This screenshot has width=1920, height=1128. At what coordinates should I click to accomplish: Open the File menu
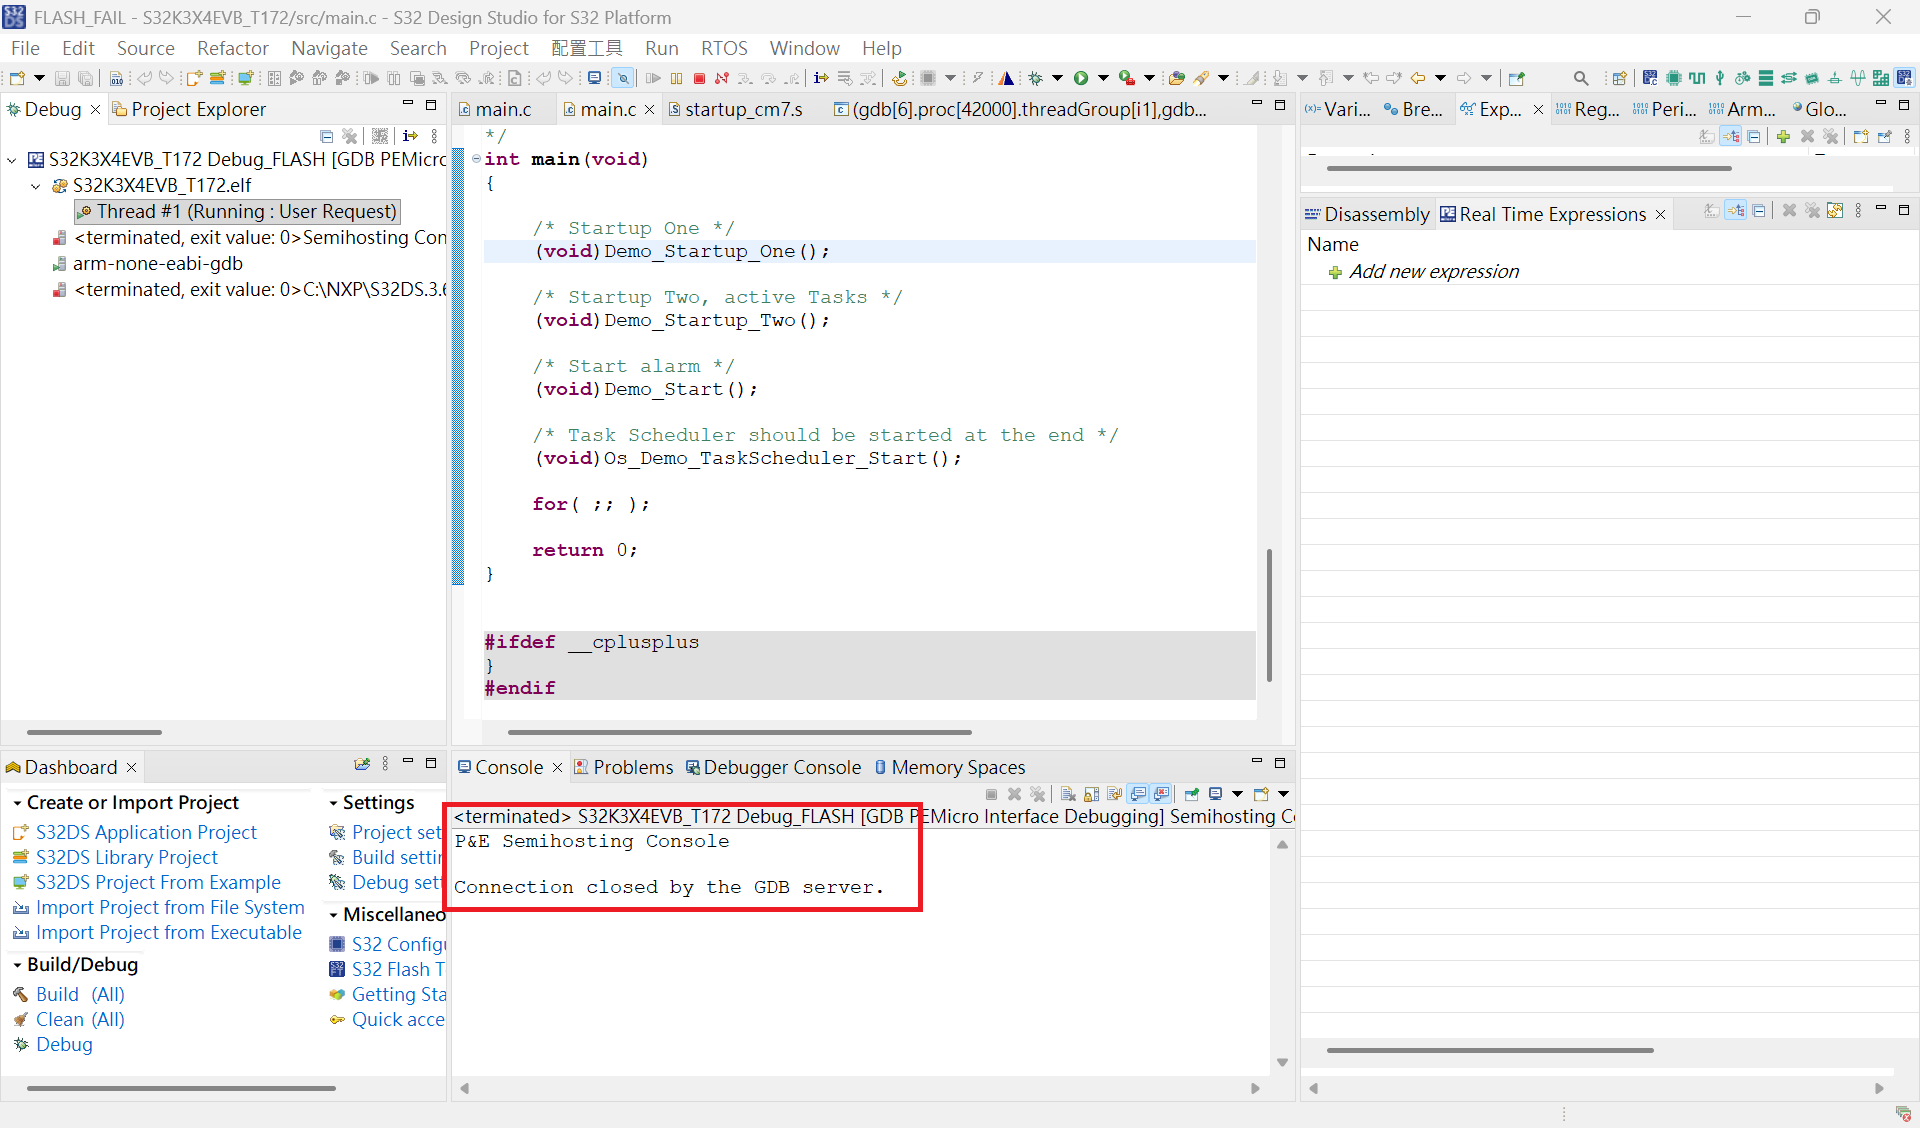coord(25,48)
